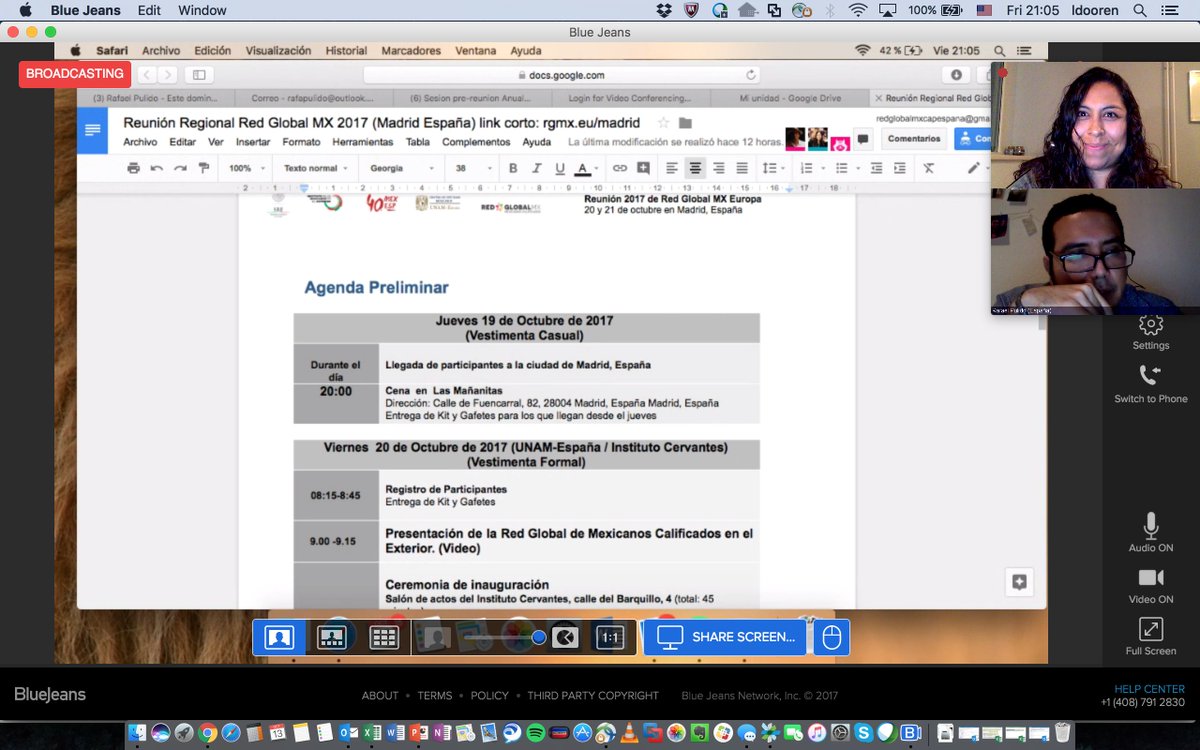
Task: Toggle italic in shared Docs toolbar
Action: tap(536, 168)
